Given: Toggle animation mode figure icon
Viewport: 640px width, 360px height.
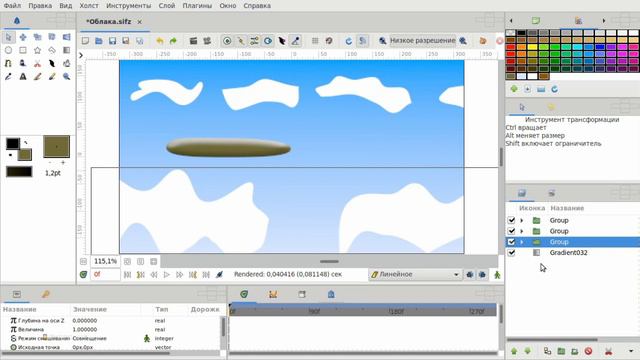Looking at the screenshot, I should click(497, 275).
